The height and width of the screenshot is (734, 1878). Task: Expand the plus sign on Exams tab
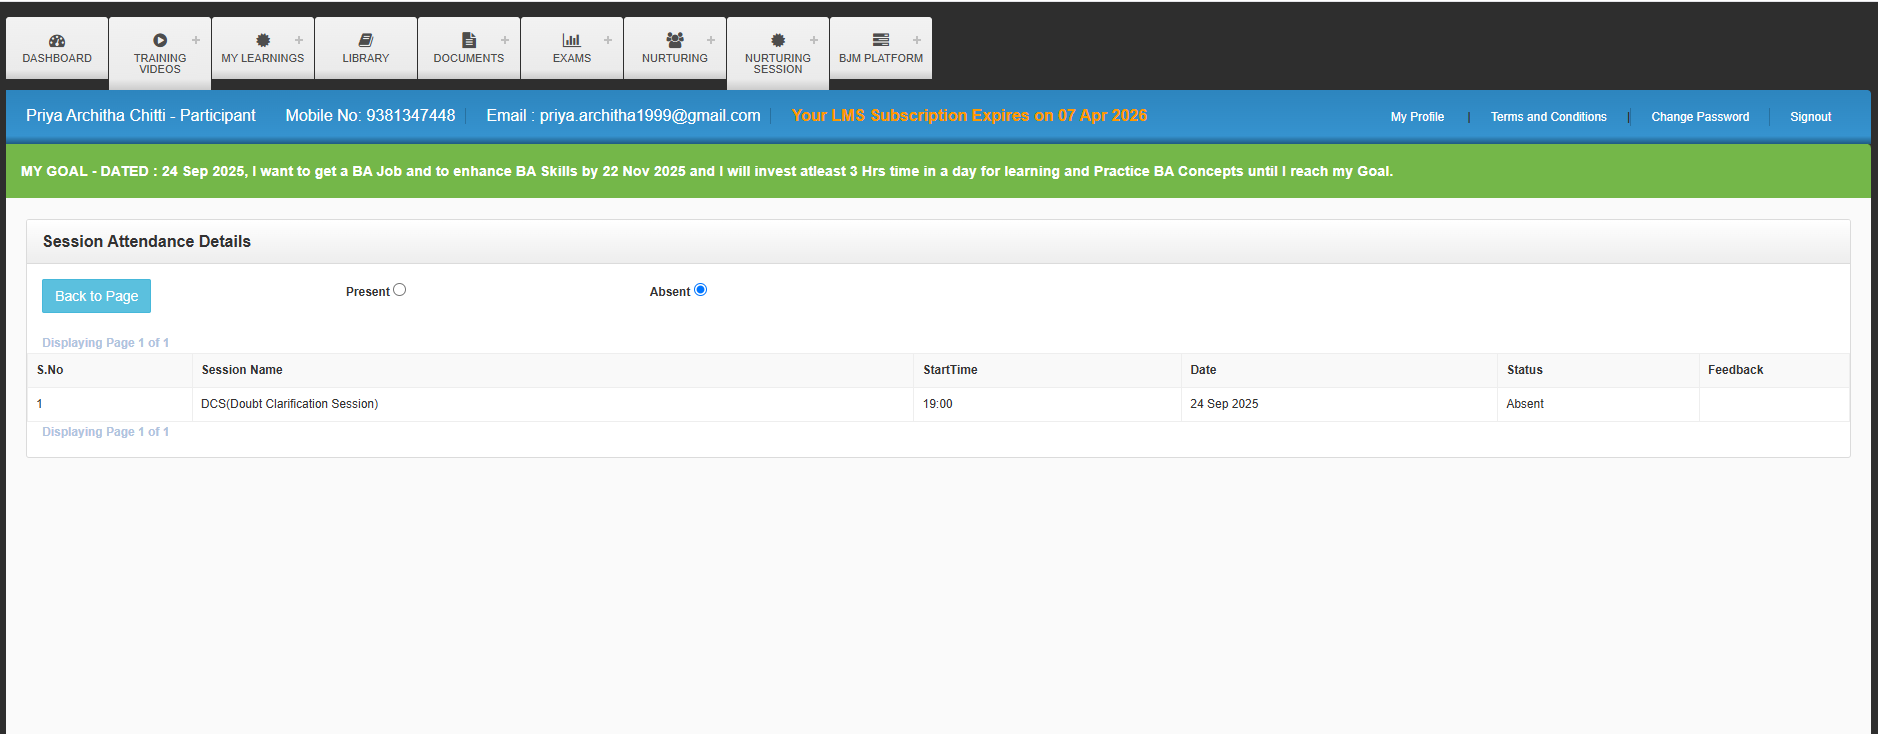point(608,41)
